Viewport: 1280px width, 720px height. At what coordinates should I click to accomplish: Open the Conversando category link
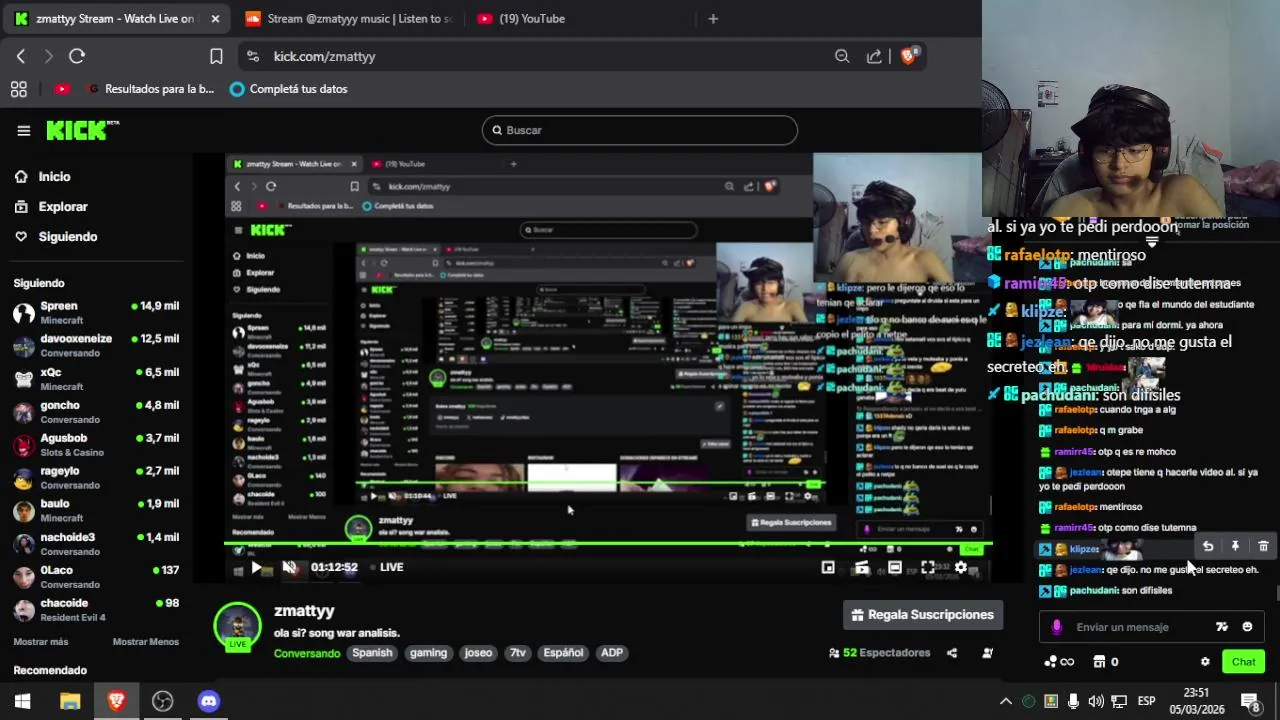pos(307,653)
